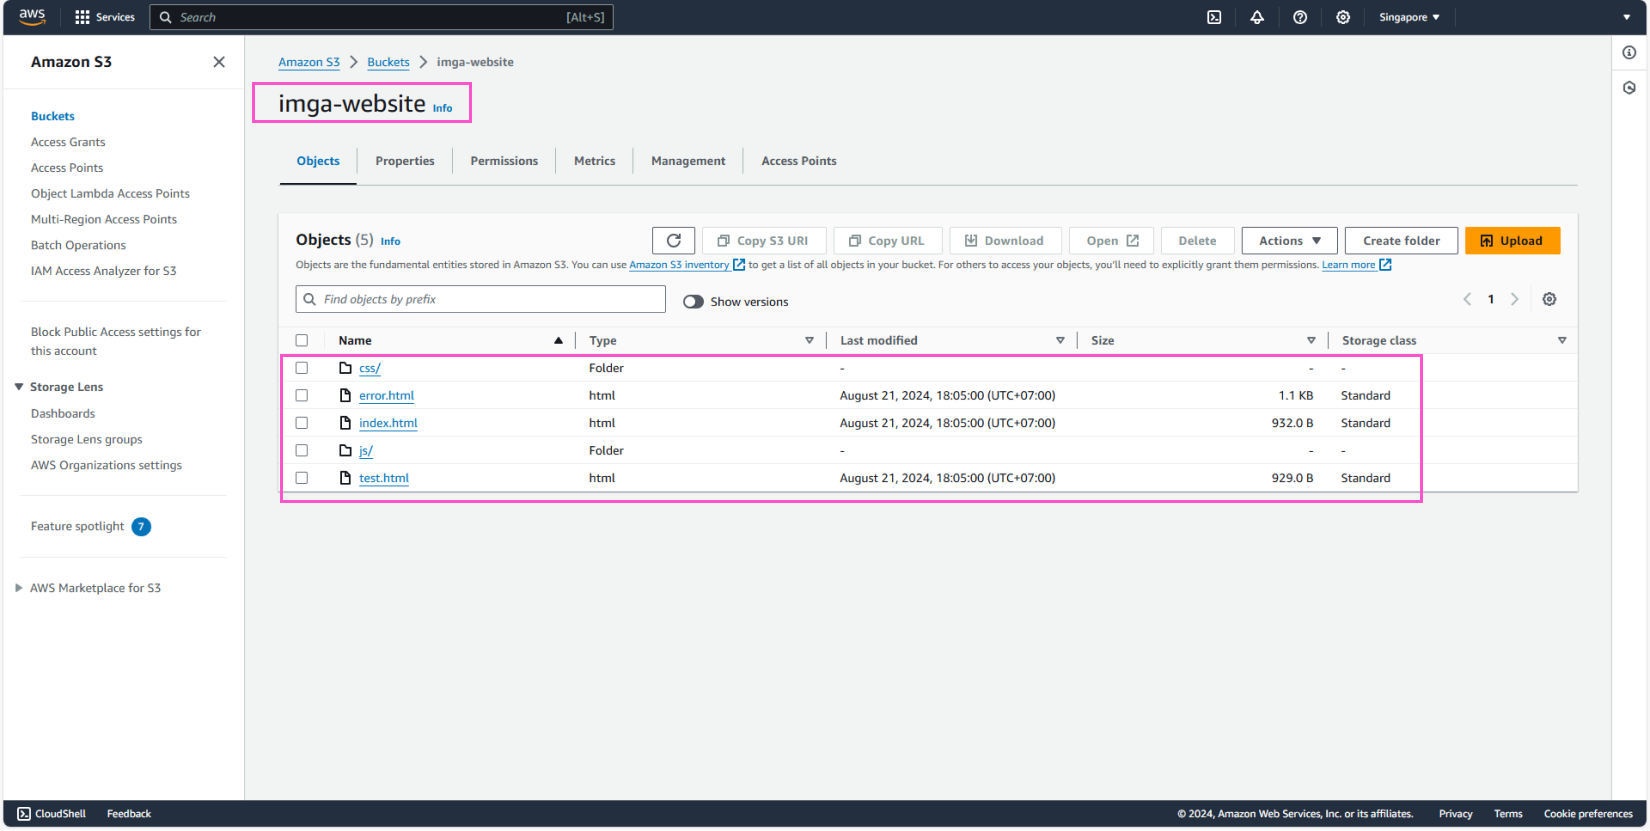Open the notifications bell
Image resolution: width=1650 pixels, height=831 pixels.
tap(1257, 17)
